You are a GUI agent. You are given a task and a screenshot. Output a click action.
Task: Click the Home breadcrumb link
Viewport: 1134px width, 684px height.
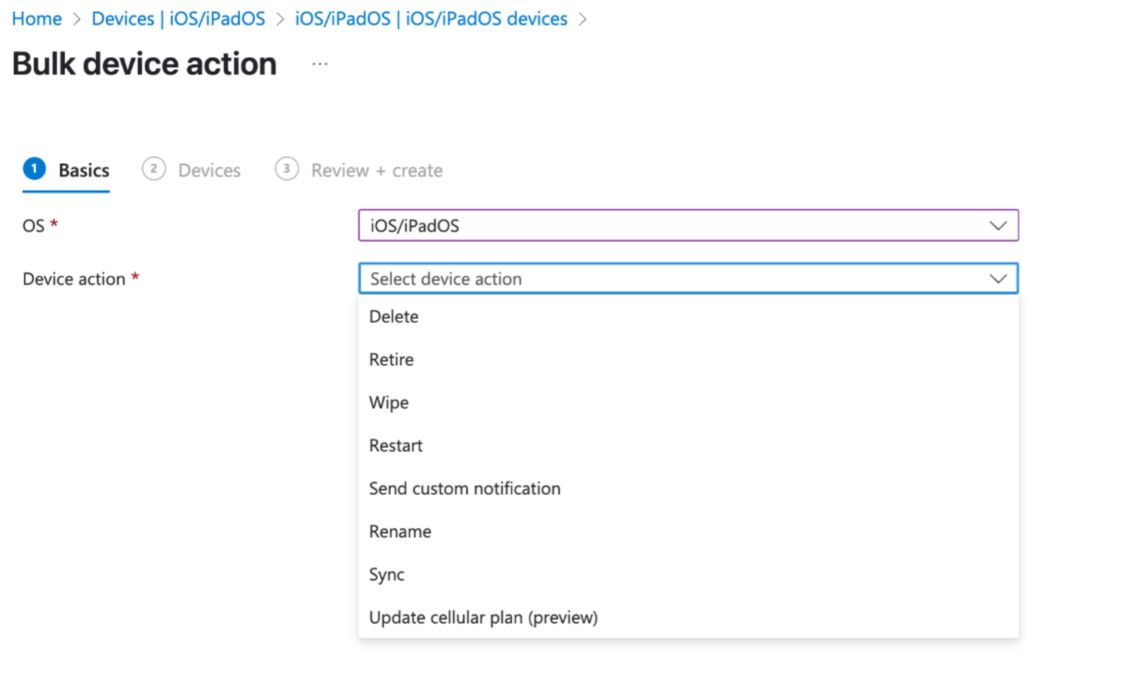36,19
